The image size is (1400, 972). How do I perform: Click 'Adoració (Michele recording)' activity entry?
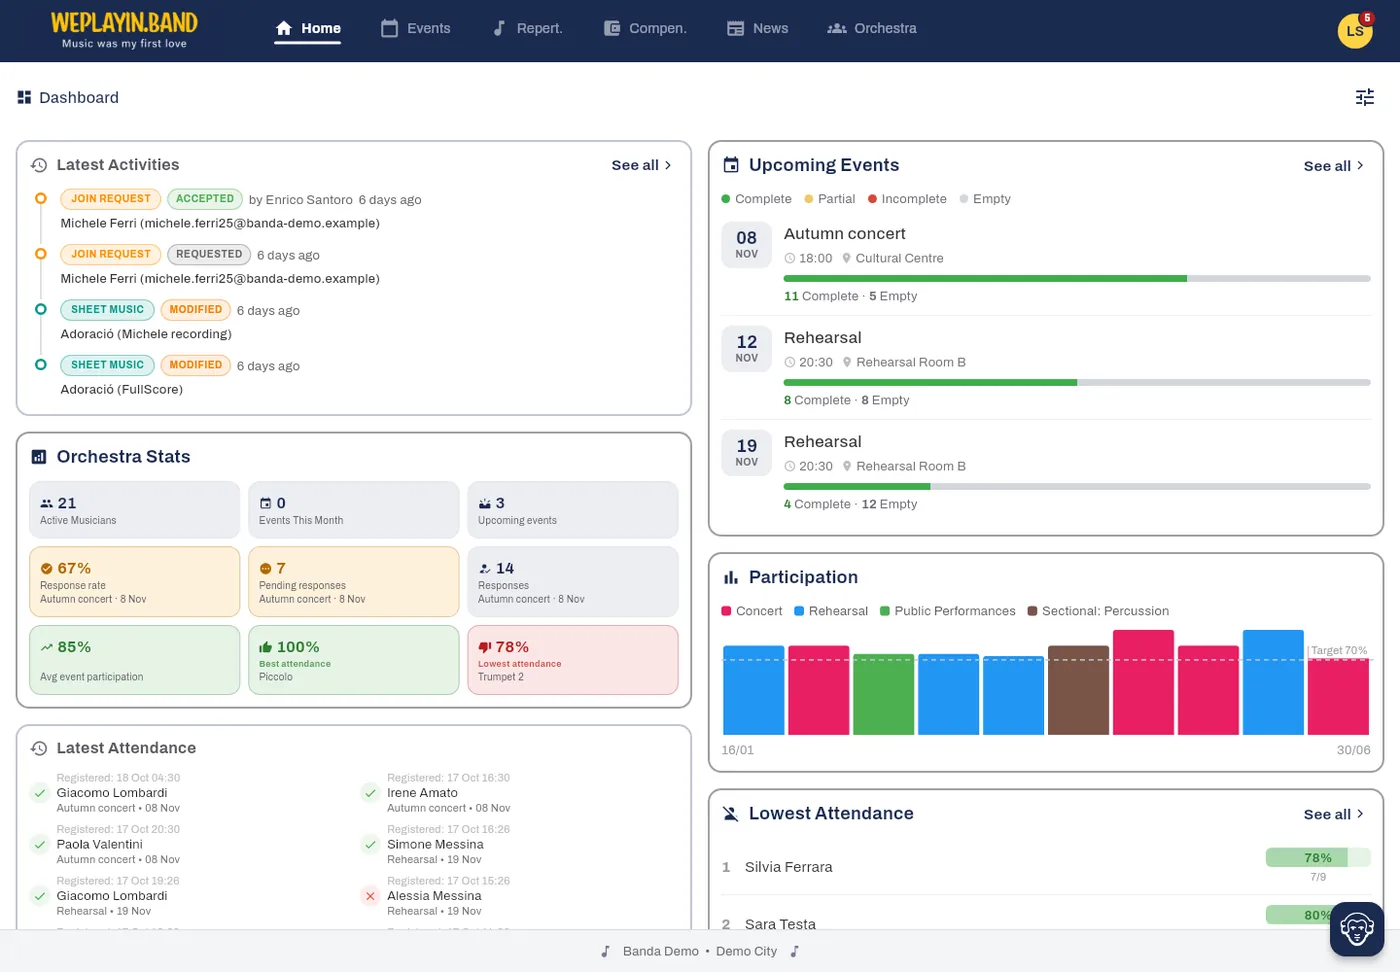coord(146,334)
